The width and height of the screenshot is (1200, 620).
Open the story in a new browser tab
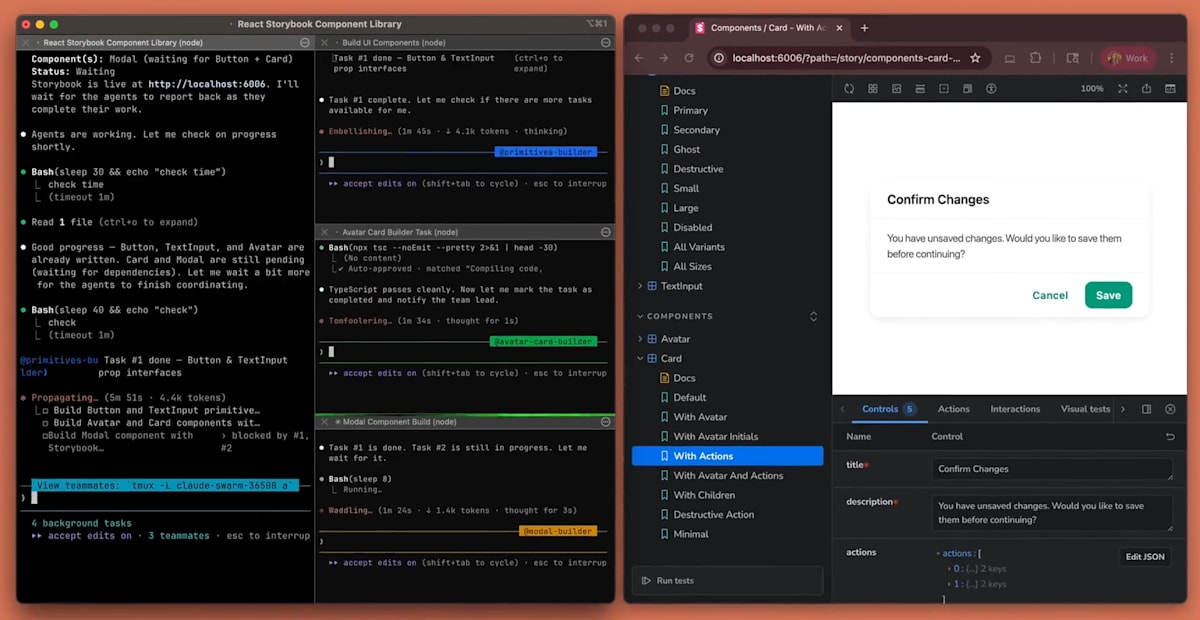(x=1146, y=88)
